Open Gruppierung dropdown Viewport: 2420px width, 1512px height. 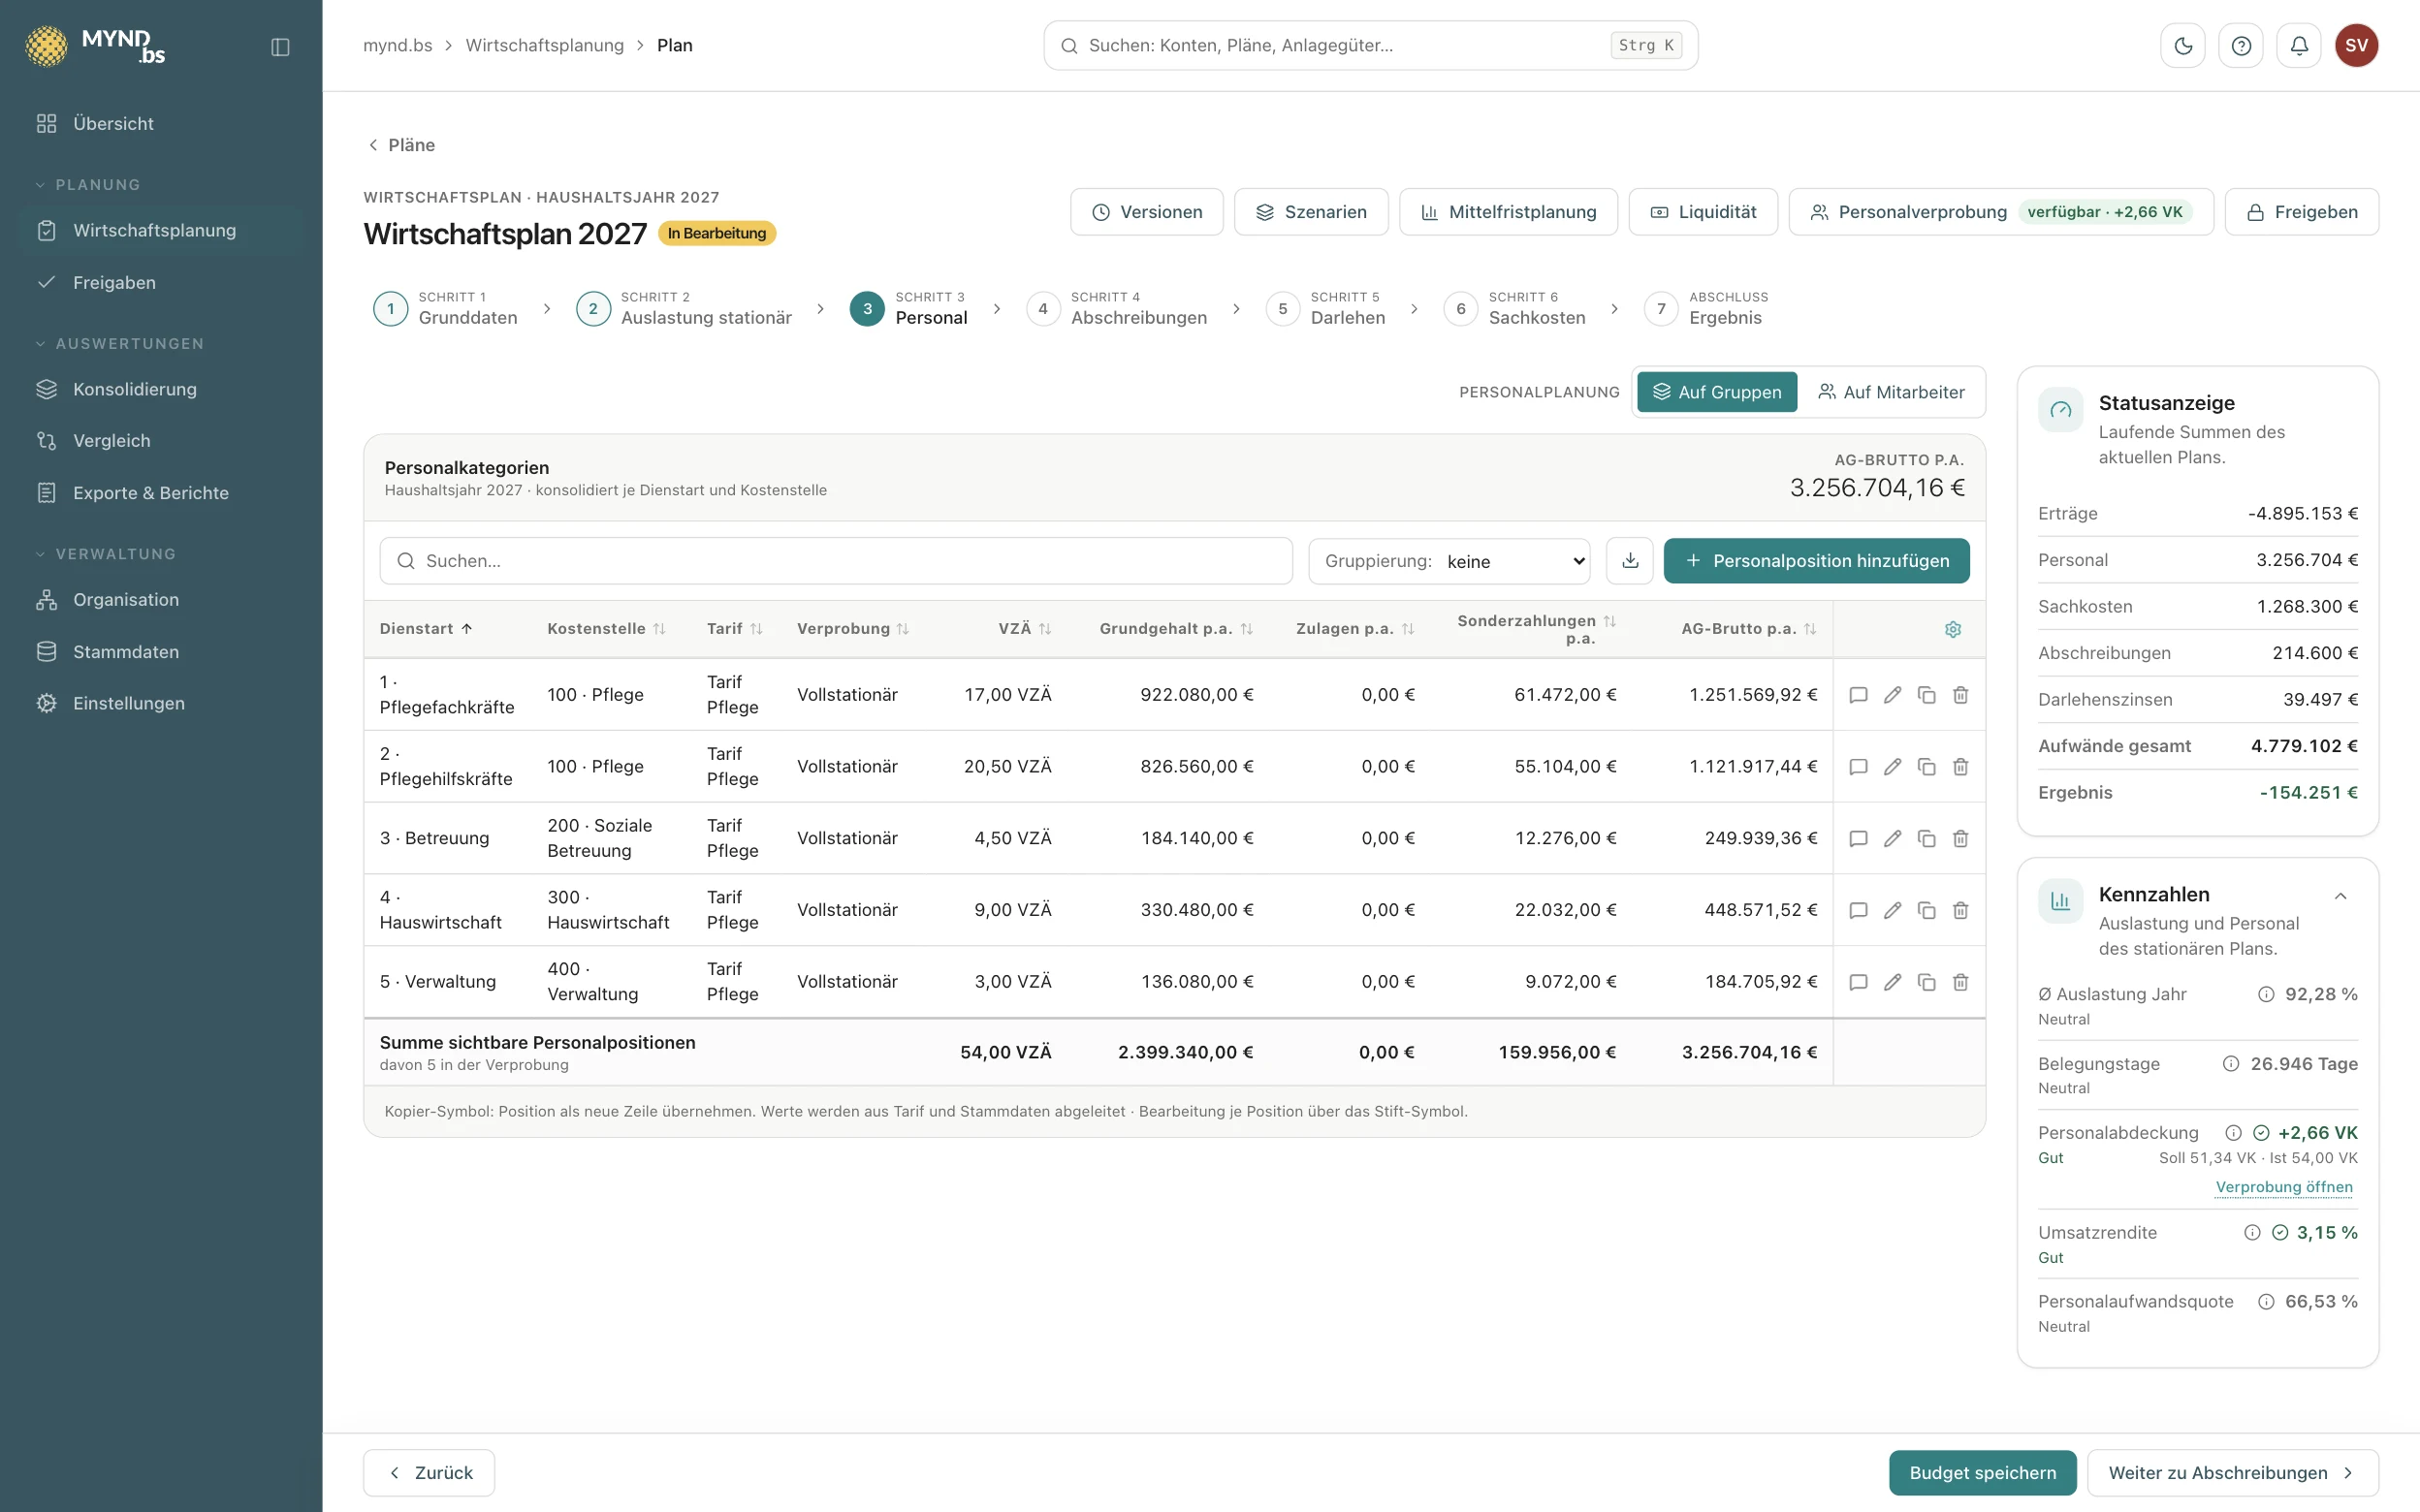pos(1450,561)
